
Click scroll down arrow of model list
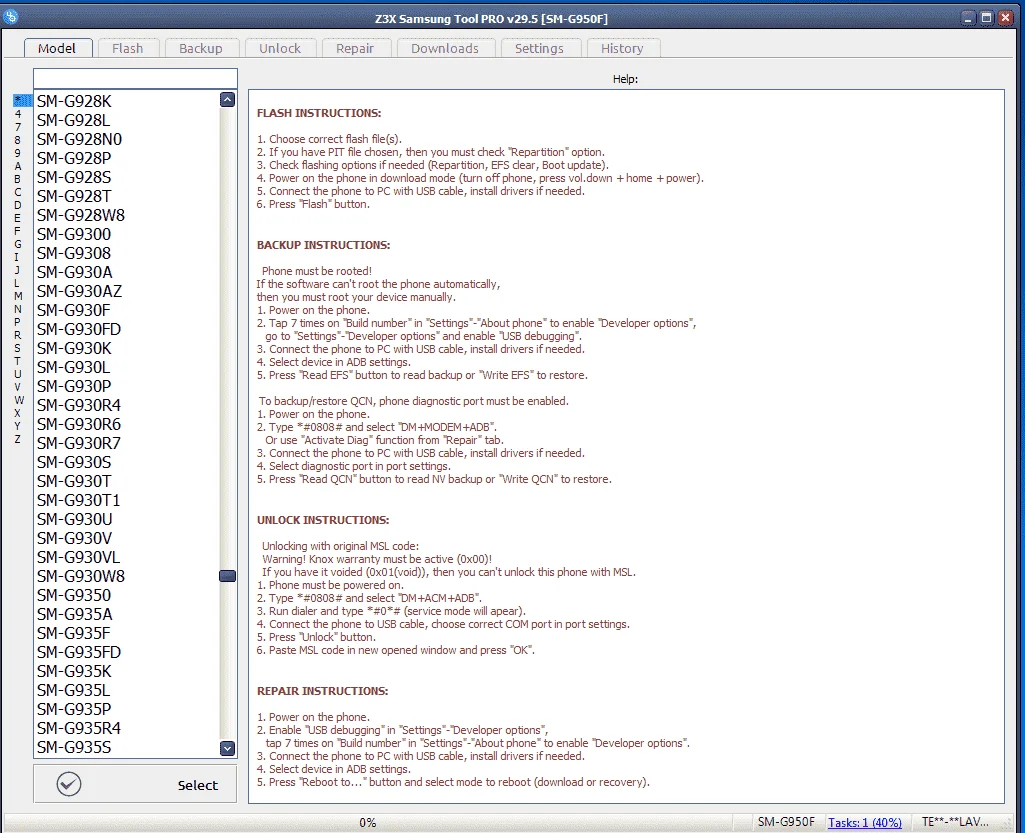[x=227, y=748]
